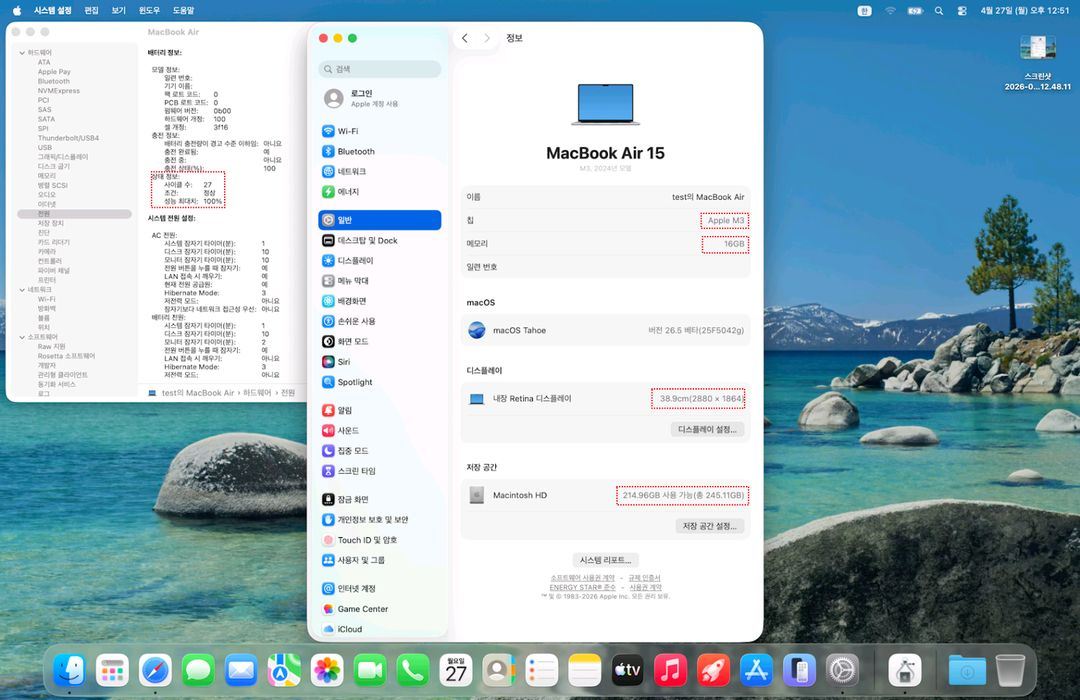Image resolution: width=1080 pixels, height=700 pixels.
Task: Open the 소프트웨어 사용권 계약 link
Action: click(x=582, y=578)
